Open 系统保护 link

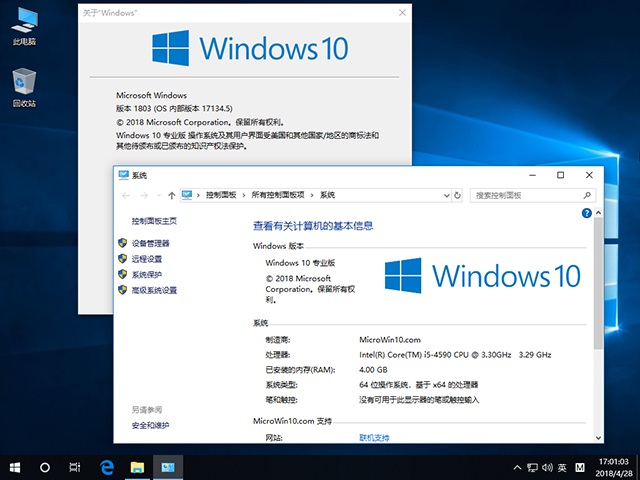coord(147,274)
